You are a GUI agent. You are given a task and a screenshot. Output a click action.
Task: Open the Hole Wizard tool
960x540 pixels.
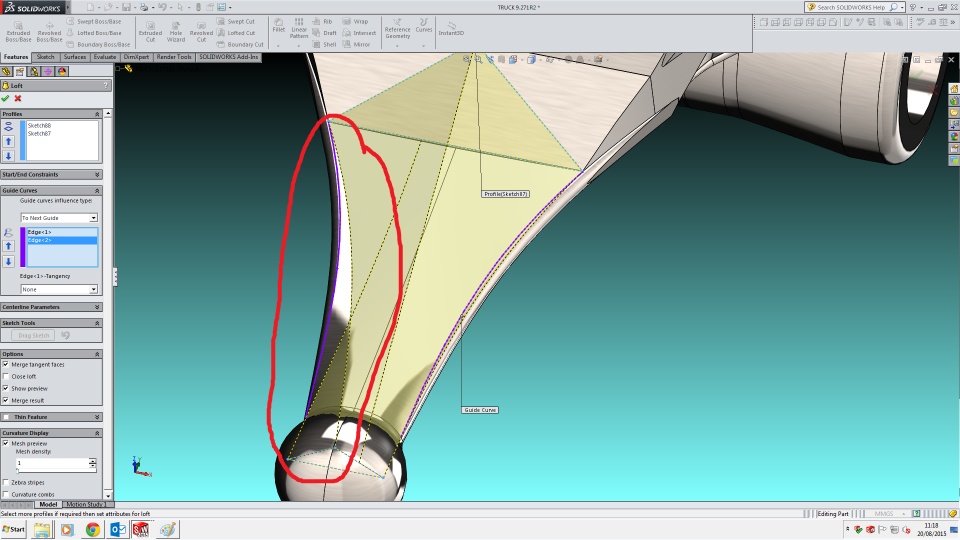(176, 32)
